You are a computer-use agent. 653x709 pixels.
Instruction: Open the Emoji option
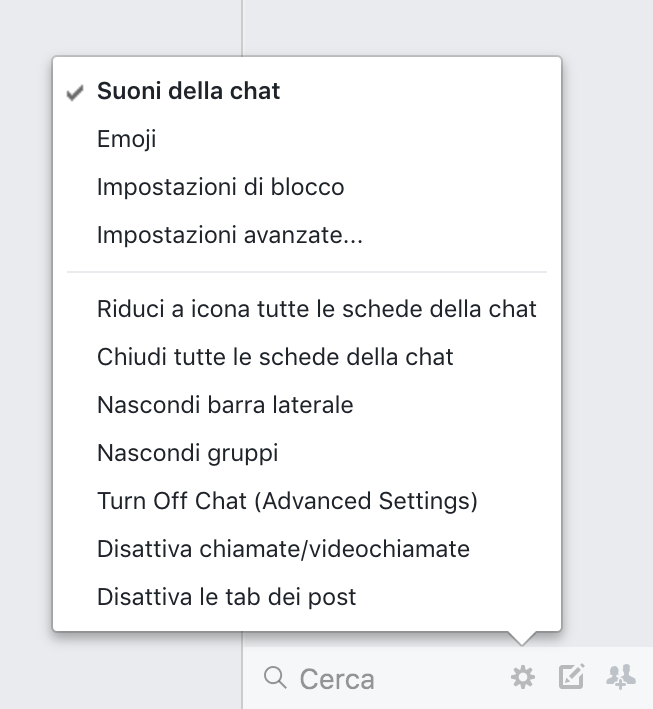(x=126, y=139)
